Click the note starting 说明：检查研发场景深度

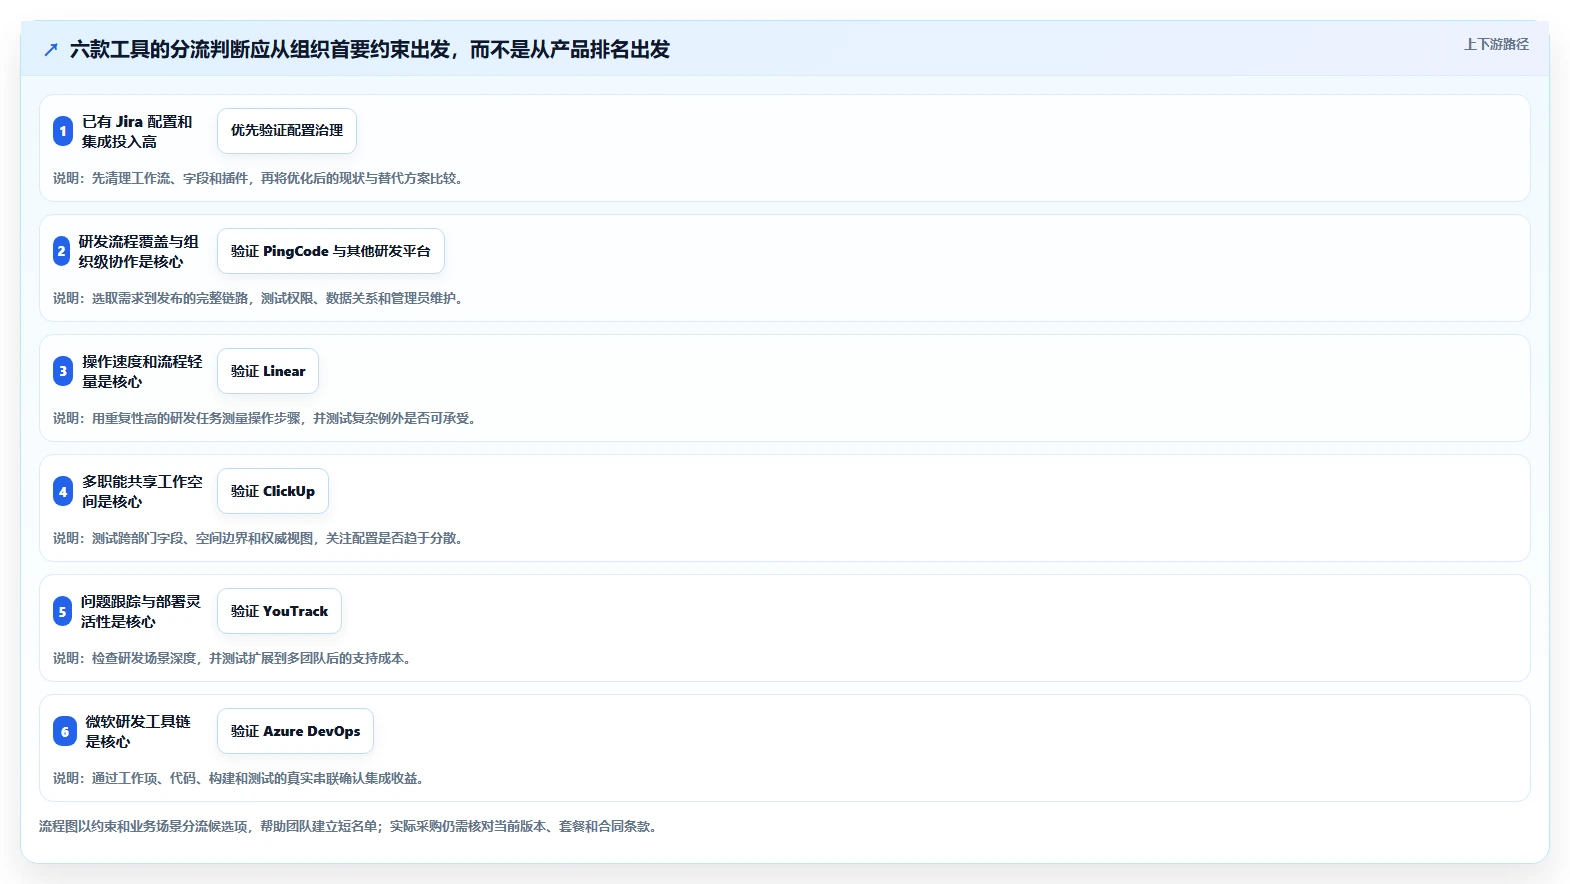click(x=232, y=658)
